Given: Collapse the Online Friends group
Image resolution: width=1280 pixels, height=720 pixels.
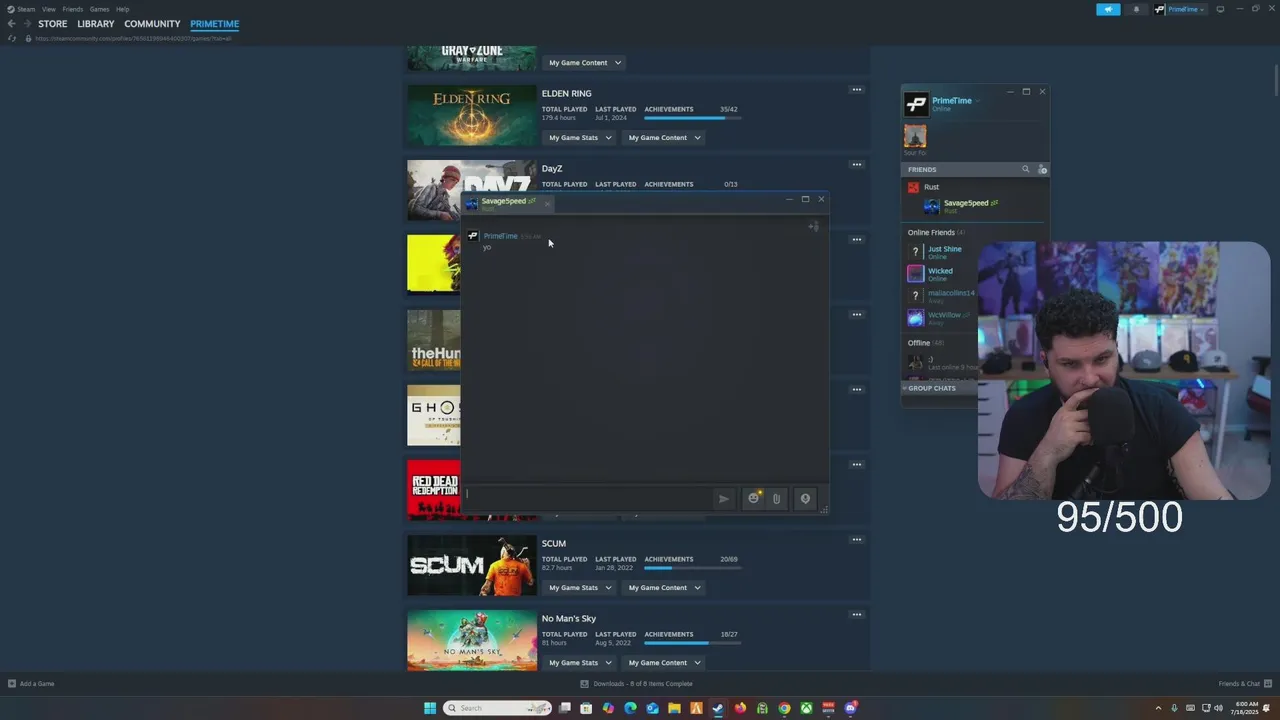Looking at the screenshot, I should tap(936, 233).
